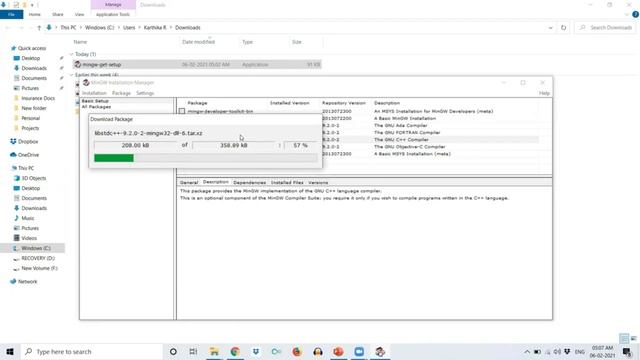Sort files by Name column header
640x360 pixels.
80,42
